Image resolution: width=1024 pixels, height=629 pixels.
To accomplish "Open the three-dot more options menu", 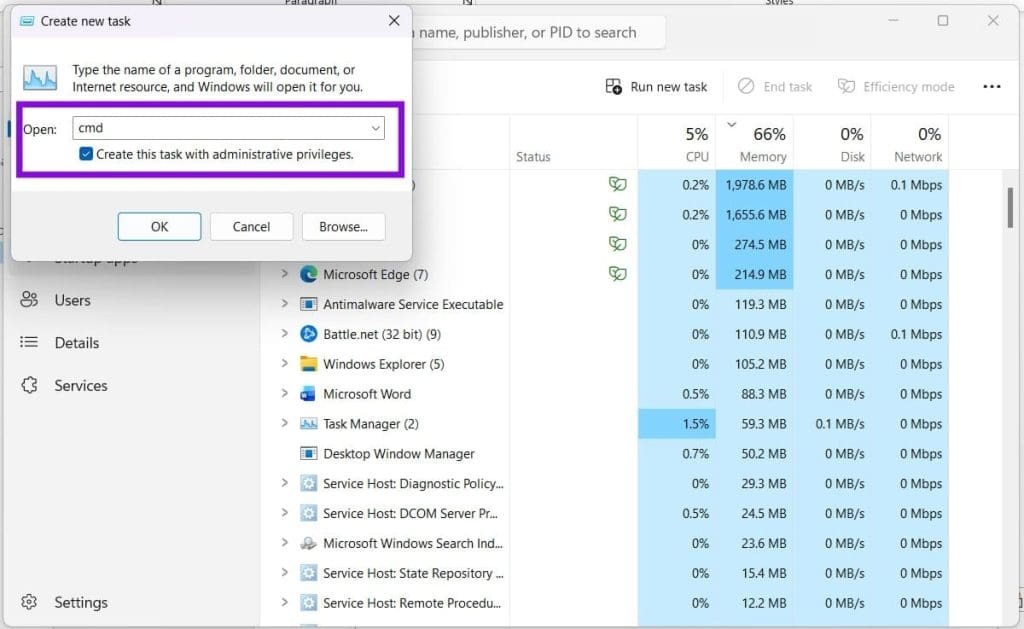I will click(x=991, y=86).
